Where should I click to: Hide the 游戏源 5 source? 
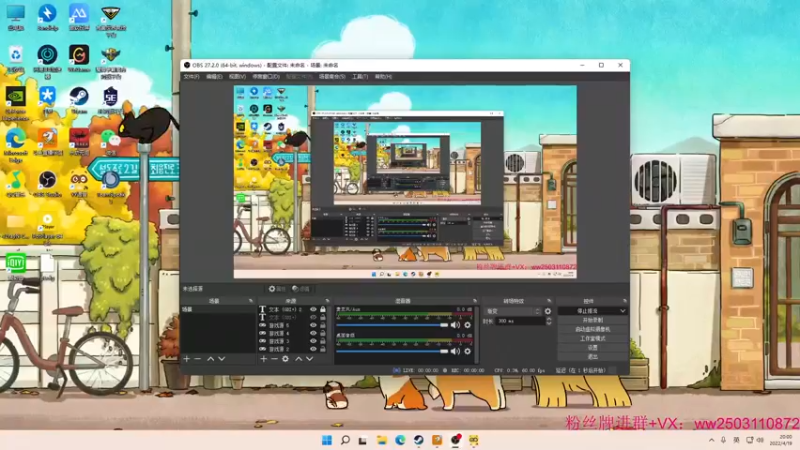pyautogui.click(x=313, y=325)
